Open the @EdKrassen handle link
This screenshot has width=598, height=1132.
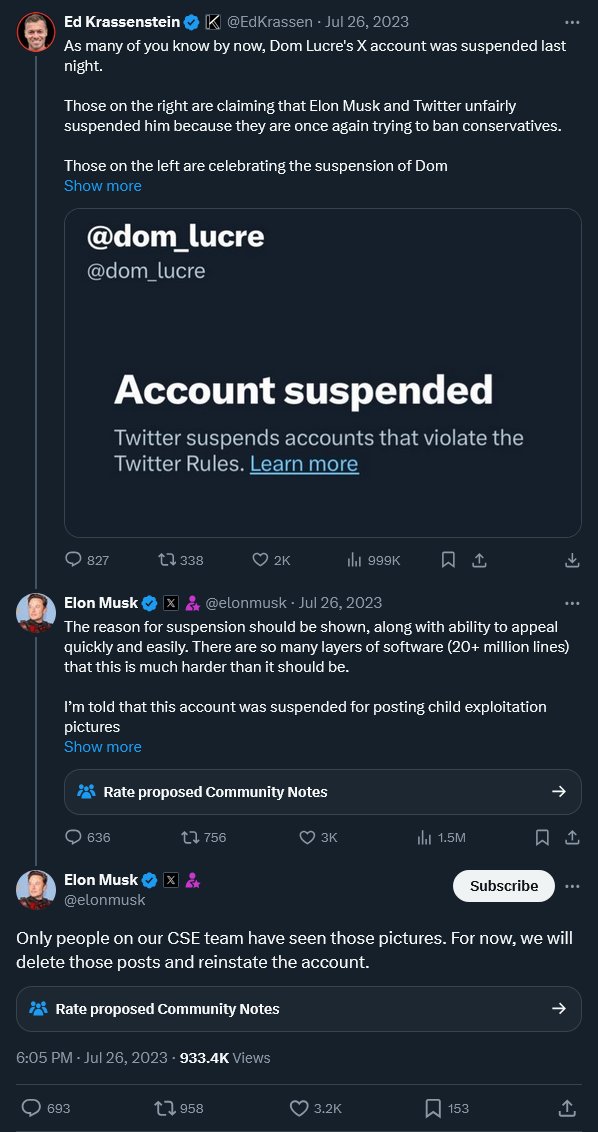[270, 22]
